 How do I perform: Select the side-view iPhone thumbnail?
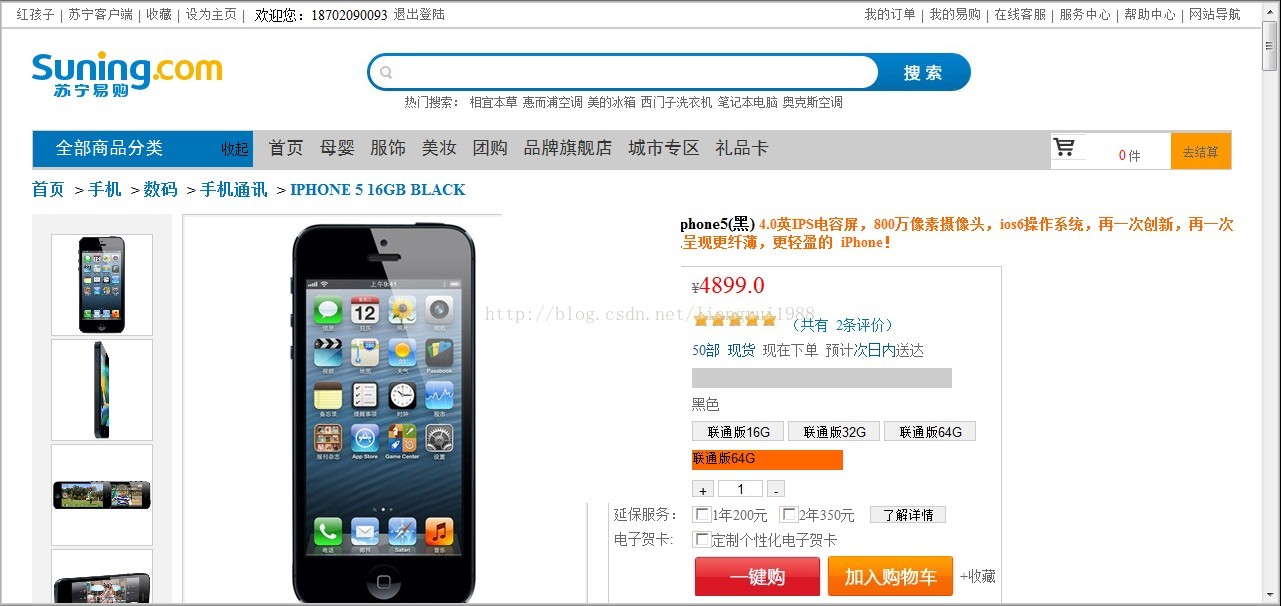click(102, 390)
